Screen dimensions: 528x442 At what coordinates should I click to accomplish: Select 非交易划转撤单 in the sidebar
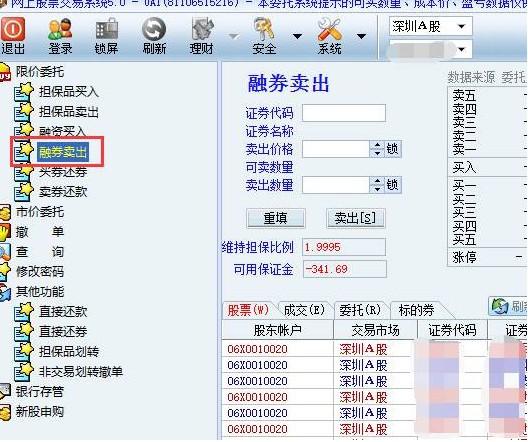tap(80, 372)
